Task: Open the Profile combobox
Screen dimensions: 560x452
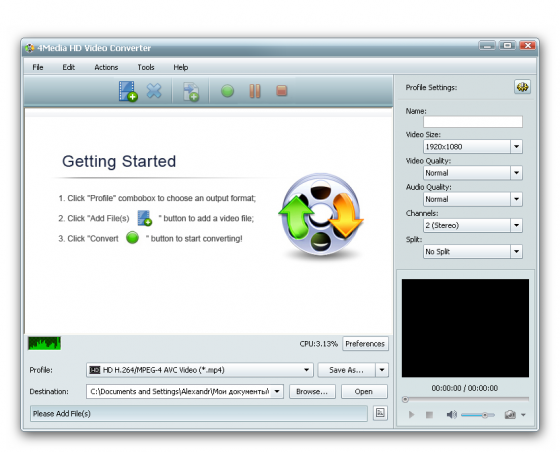Action: click(200, 370)
